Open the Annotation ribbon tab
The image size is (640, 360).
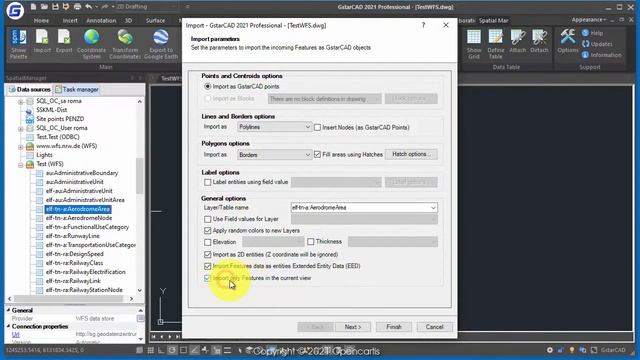(x=101, y=20)
